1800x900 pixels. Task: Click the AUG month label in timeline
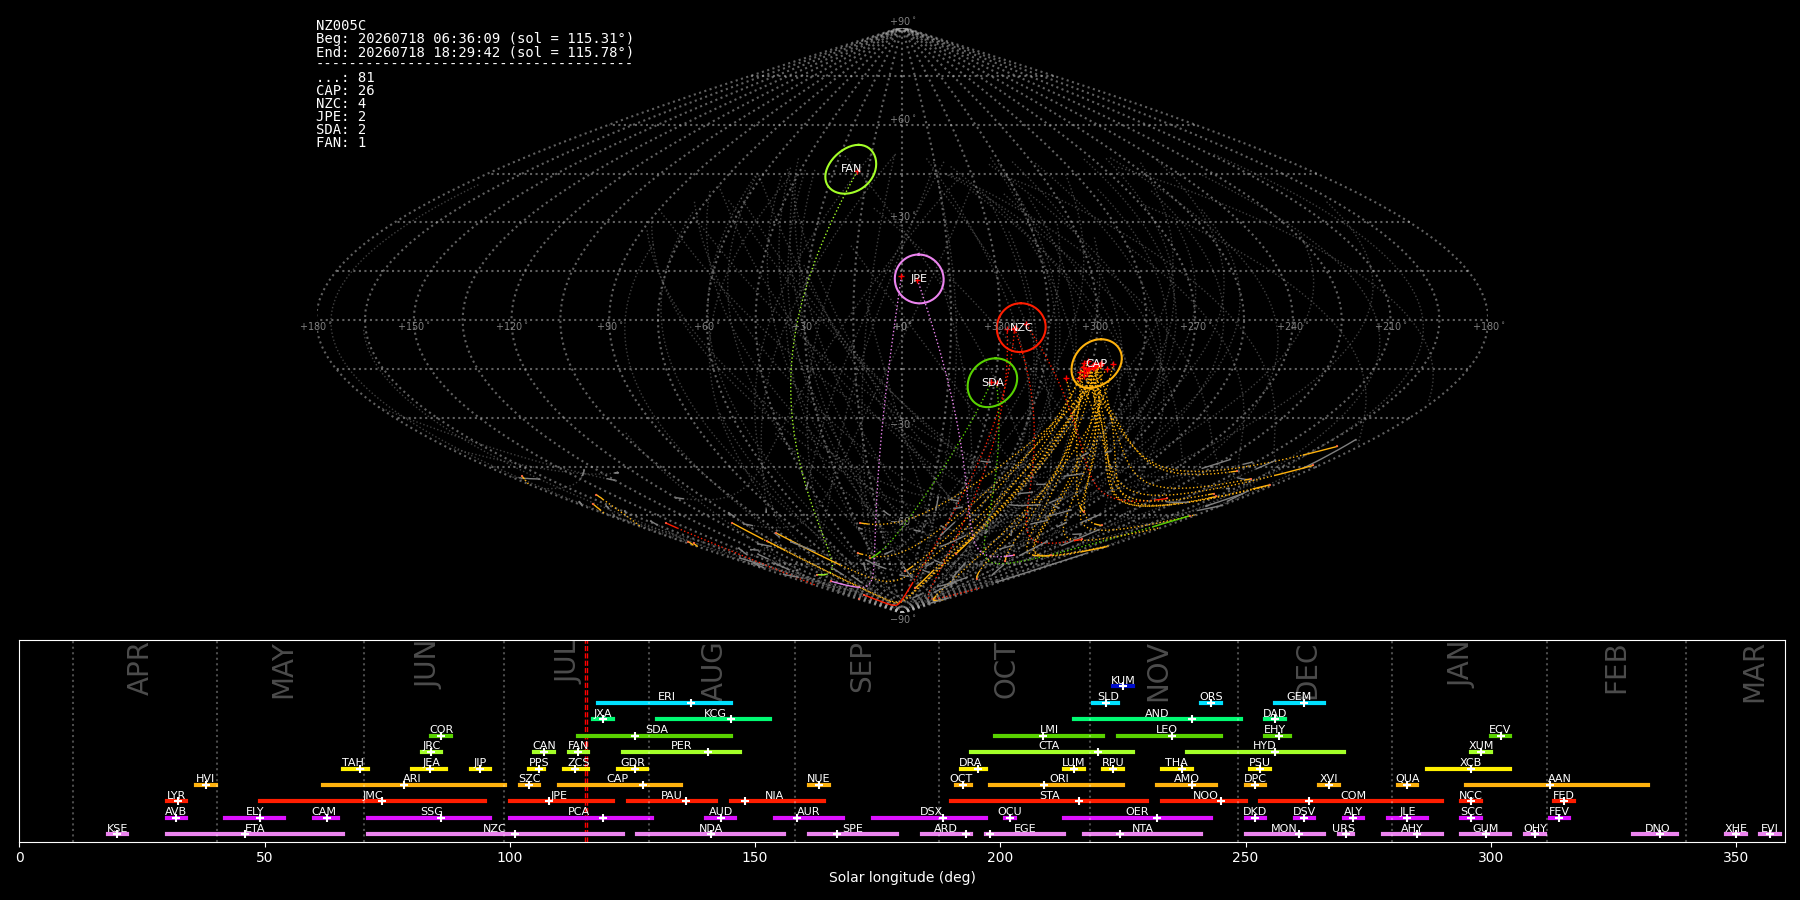point(712,670)
